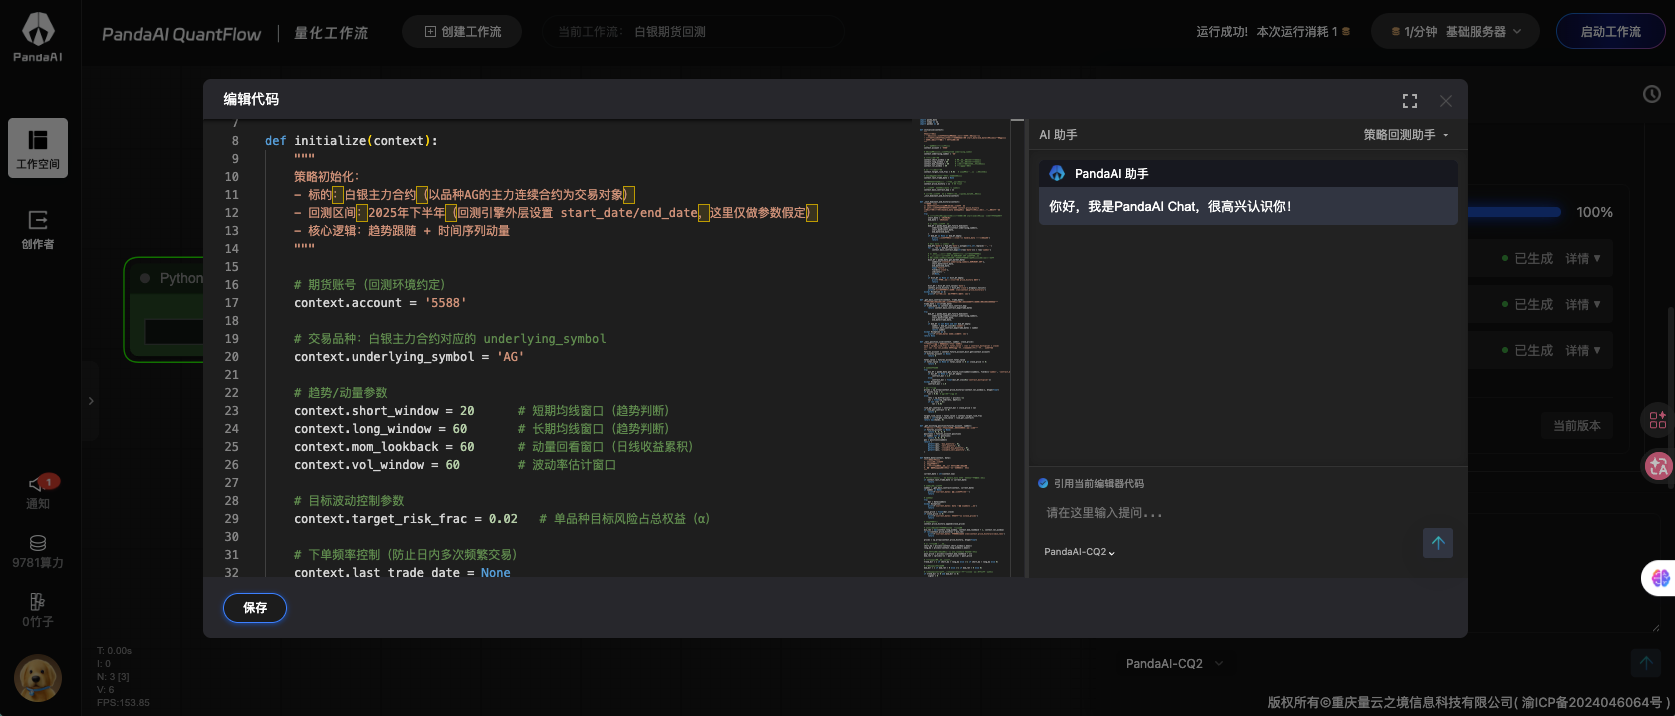
Task: Click the code minimap overview
Action: click(x=965, y=348)
